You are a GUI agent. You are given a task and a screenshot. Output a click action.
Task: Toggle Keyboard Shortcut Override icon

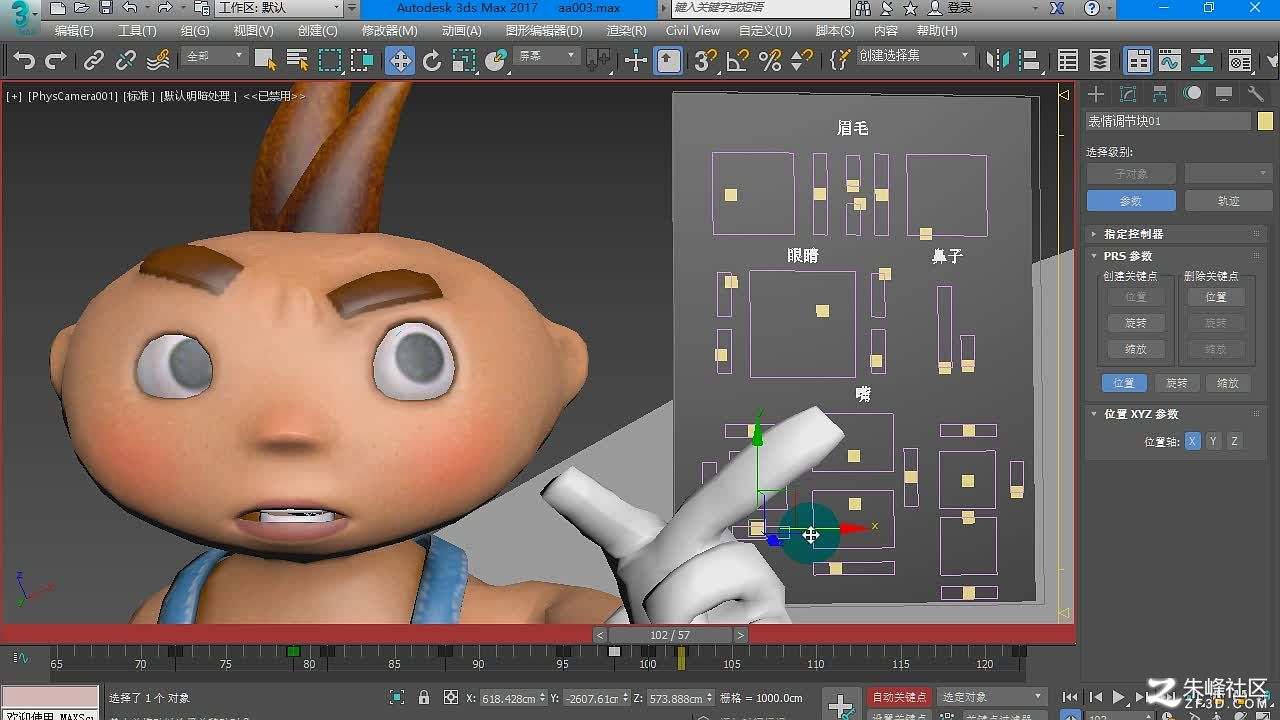(x=668, y=61)
